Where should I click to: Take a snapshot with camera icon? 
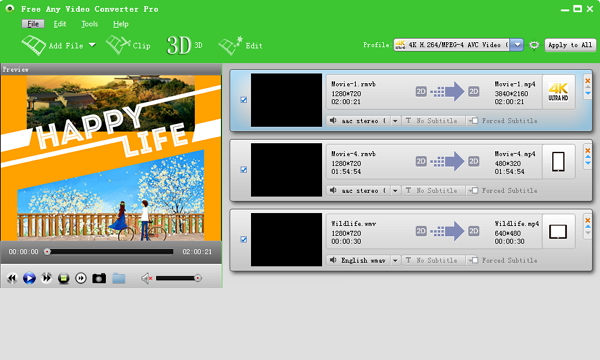coord(99,278)
